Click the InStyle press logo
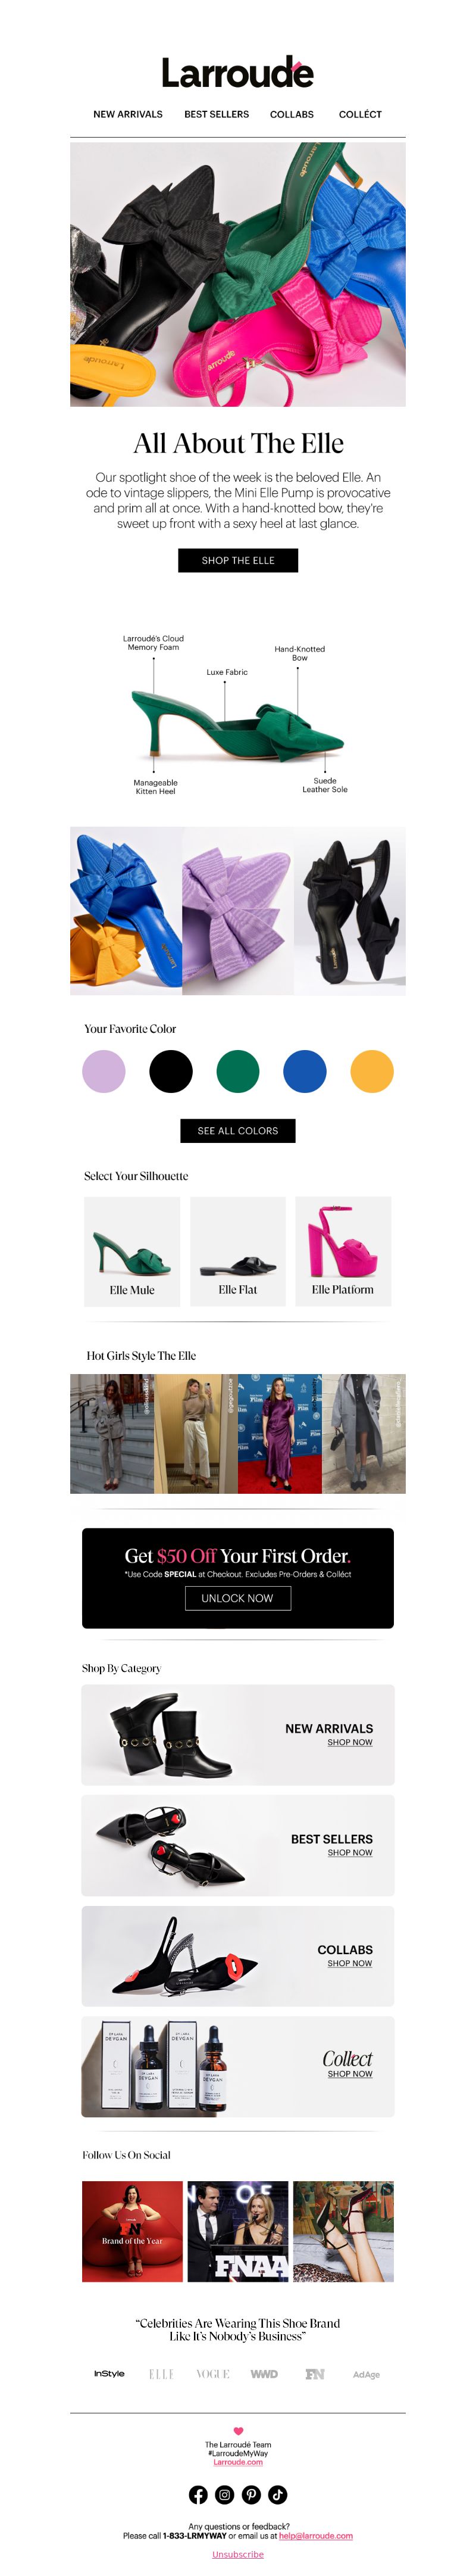 click(x=109, y=2373)
